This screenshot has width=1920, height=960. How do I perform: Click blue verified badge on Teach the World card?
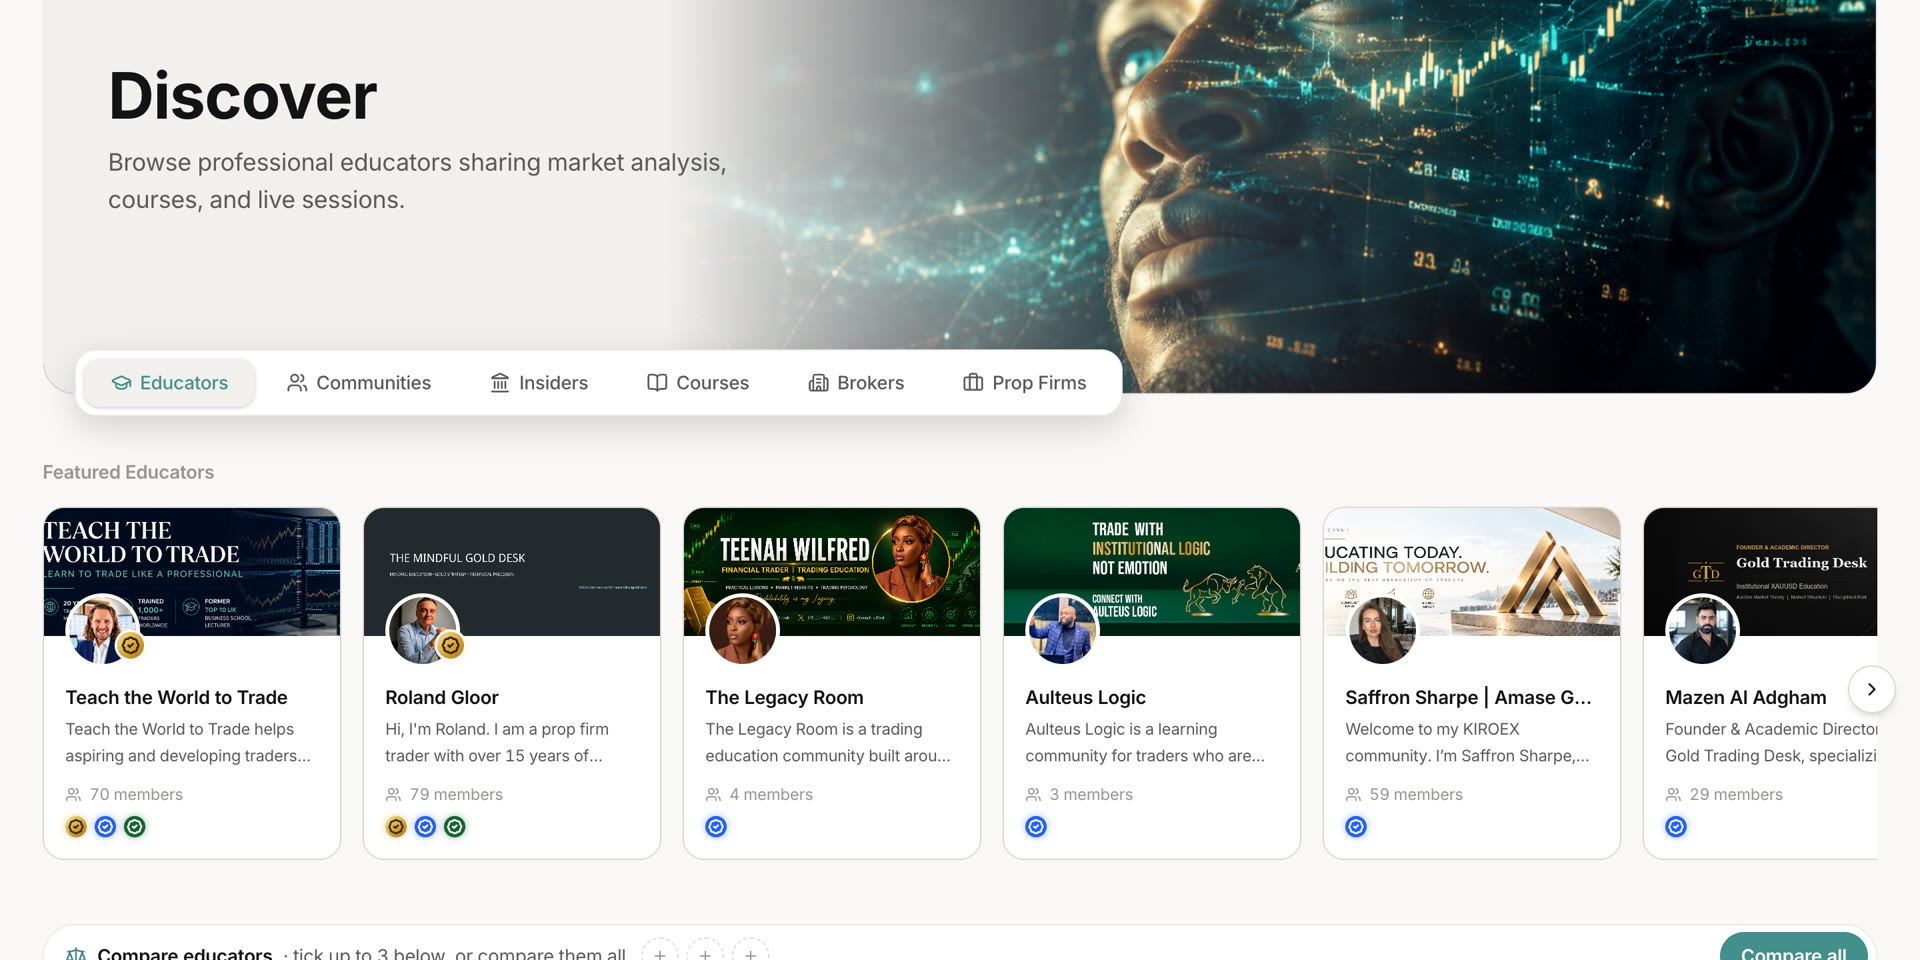(105, 827)
